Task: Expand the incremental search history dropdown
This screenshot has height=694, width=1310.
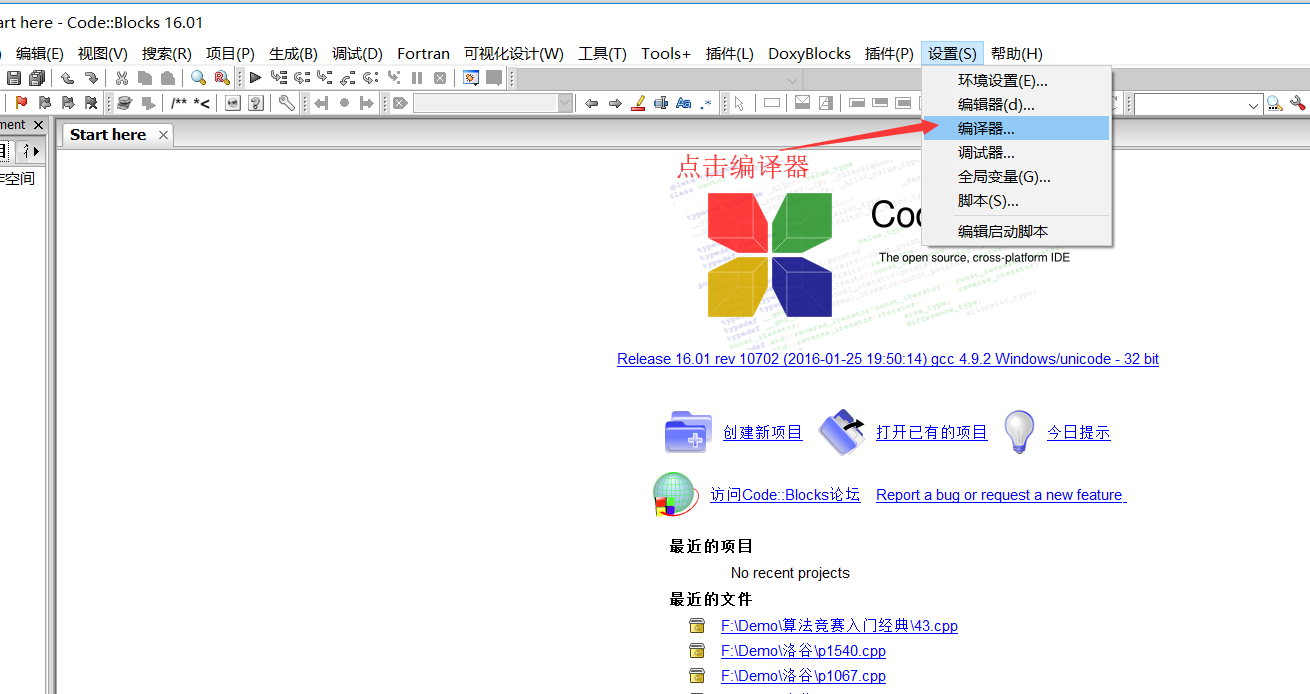Action: point(566,102)
